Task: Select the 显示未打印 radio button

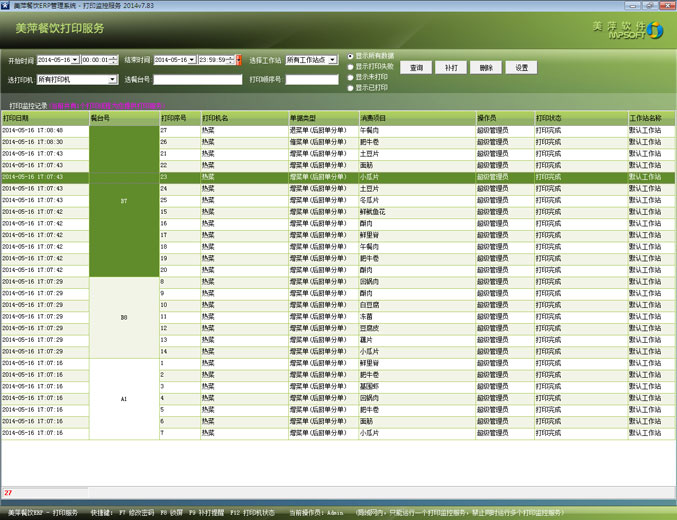Action: [x=350, y=77]
